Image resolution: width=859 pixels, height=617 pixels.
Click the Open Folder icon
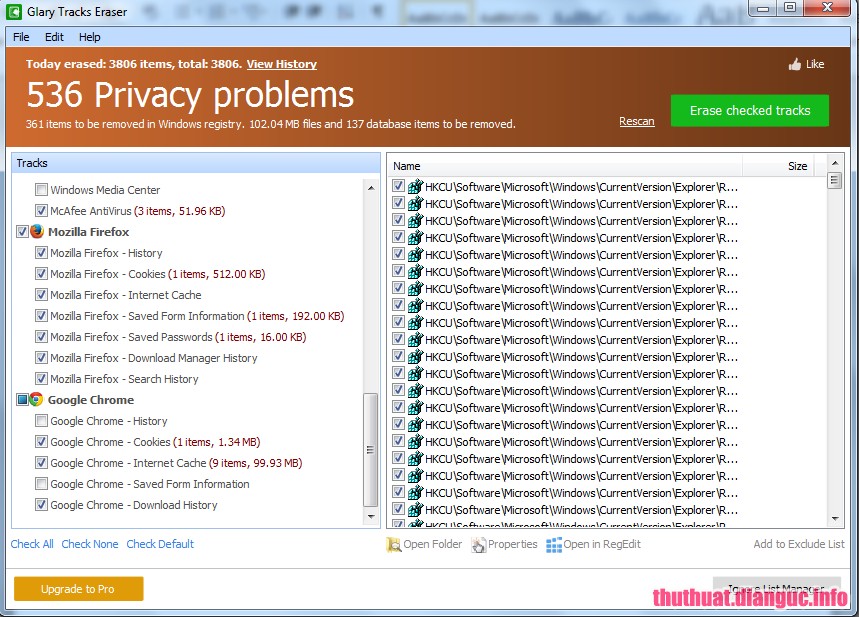tap(393, 545)
